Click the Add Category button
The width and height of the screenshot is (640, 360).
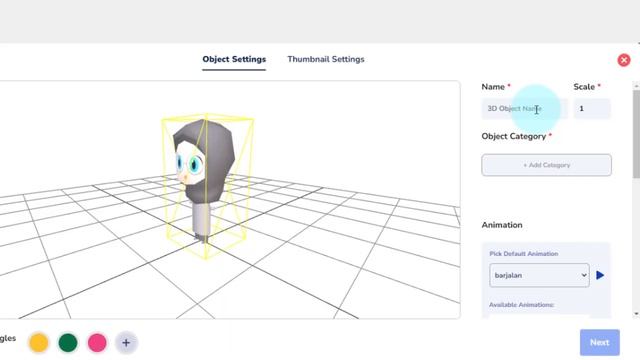pos(546,165)
